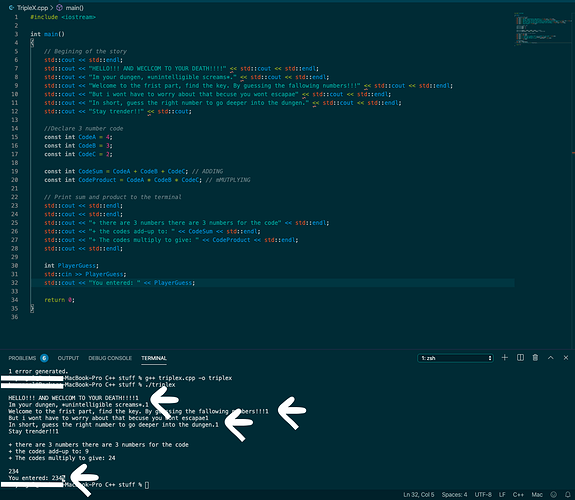Image resolution: width=575 pixels, height=500 pixels.
Task: Click "std::cin >> PlayerGuess;" line
Action: tap(85, 274)
